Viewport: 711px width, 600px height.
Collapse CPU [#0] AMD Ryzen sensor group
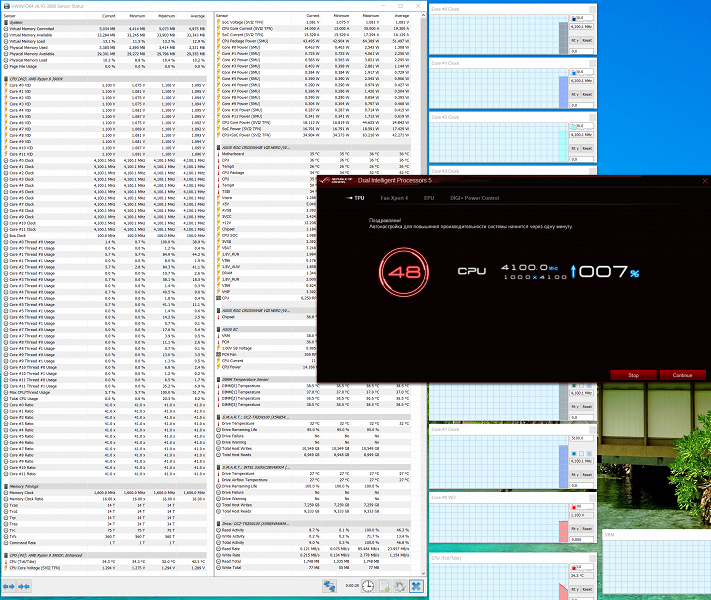105,79
